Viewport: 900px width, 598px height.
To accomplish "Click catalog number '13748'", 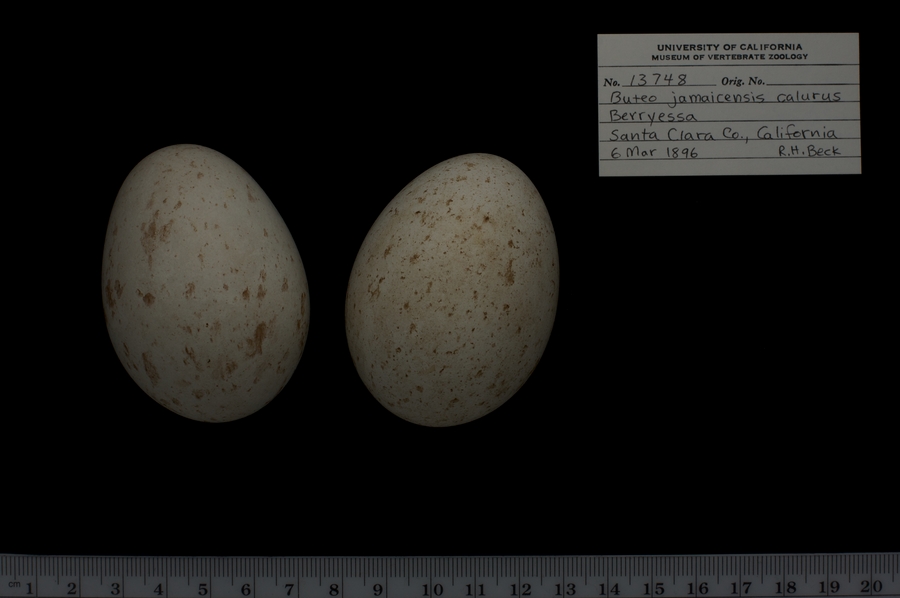I will [x=658, y=80].
